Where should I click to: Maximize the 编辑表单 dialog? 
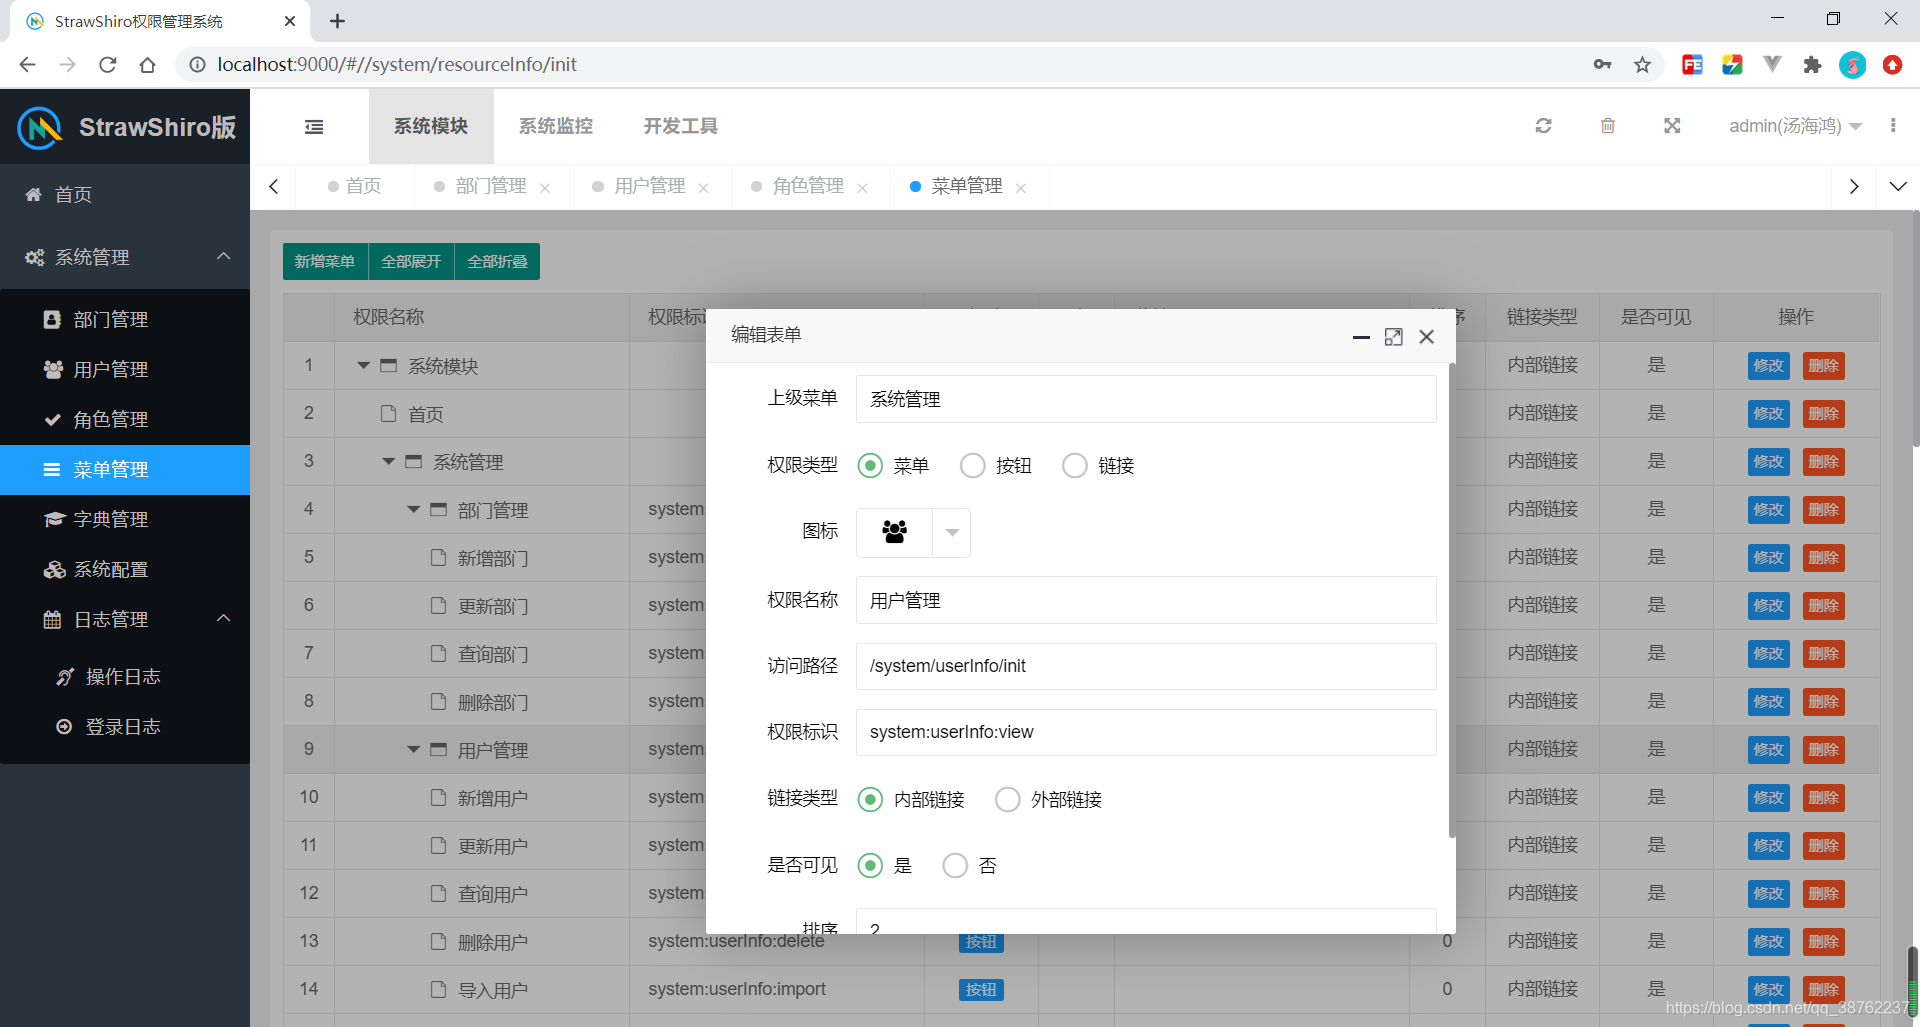[1393, 337]
